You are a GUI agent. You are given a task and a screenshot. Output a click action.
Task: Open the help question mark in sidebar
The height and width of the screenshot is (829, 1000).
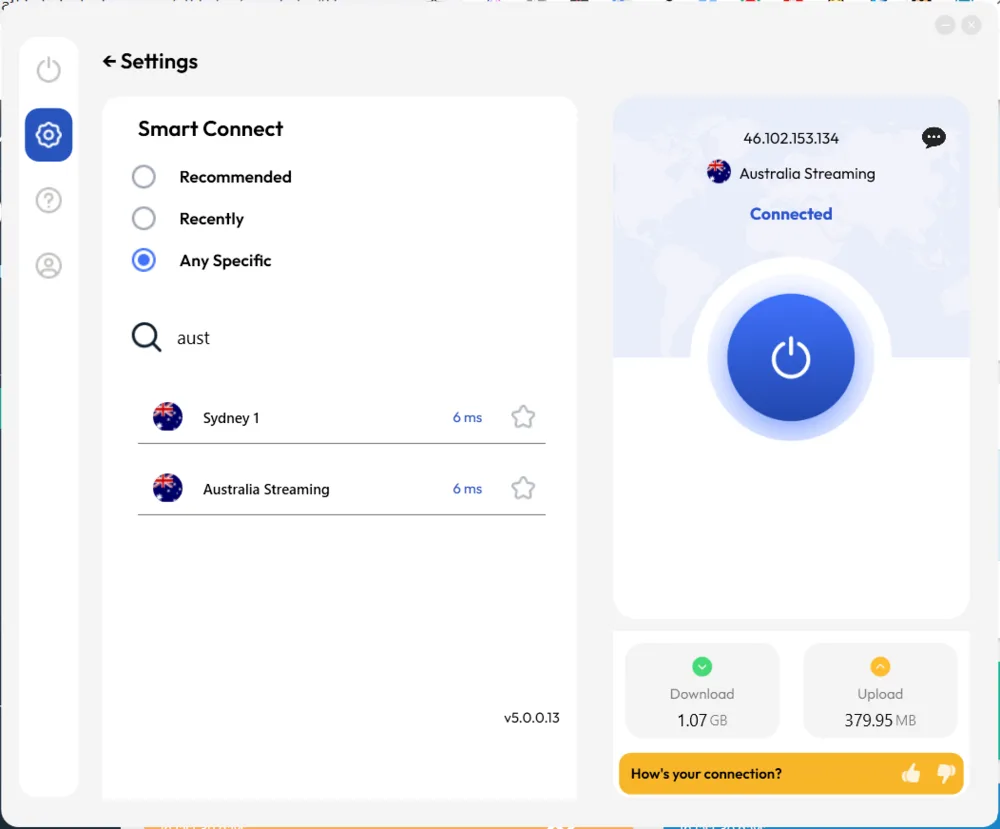click(x=48, y=200)
